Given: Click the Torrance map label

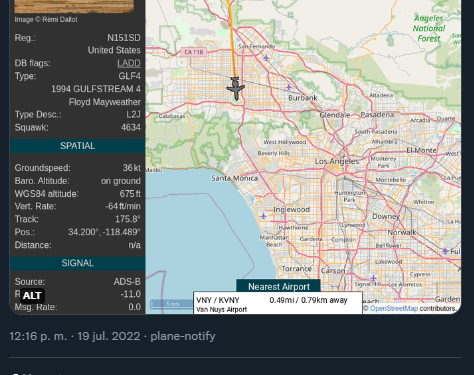Looking at the screenshot, I should (x=297, y=269).
